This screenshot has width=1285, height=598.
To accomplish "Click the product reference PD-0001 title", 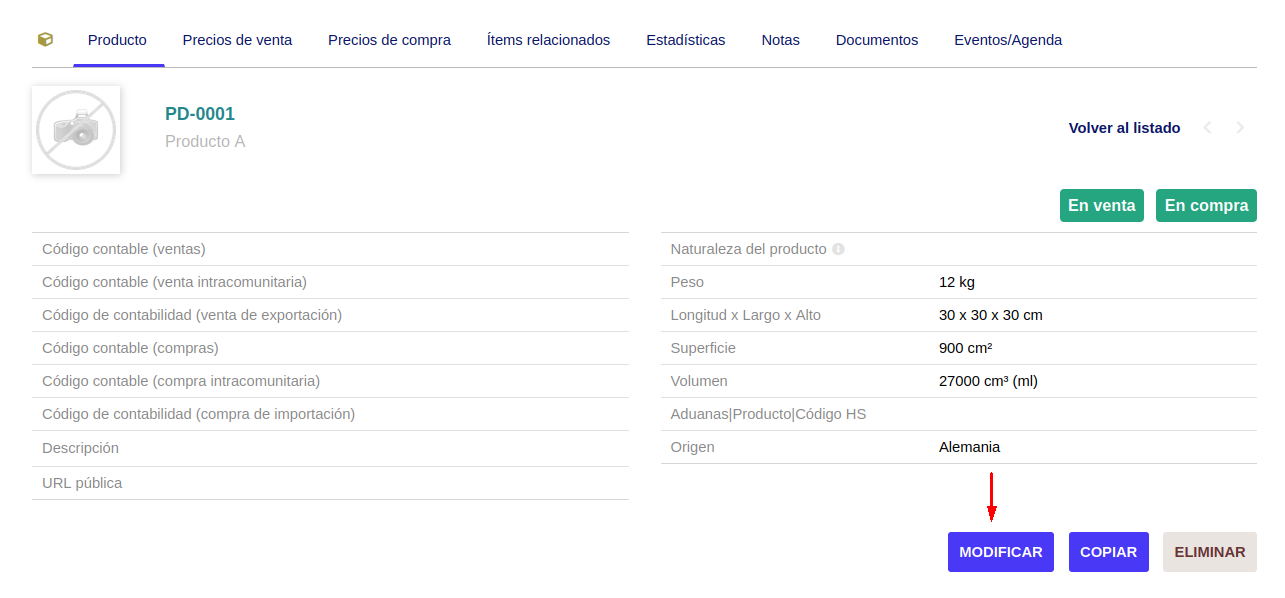I will (200, 113).
